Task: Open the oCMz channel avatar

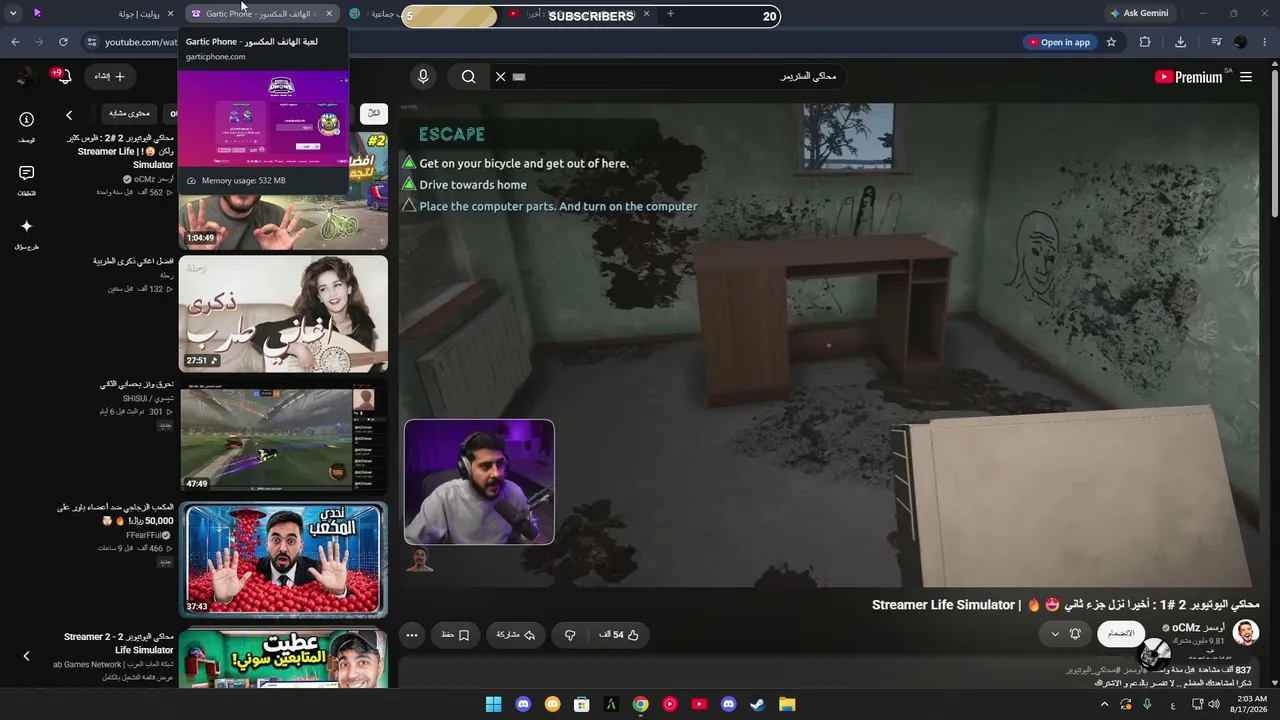Action: click(x=1245, y=633)
